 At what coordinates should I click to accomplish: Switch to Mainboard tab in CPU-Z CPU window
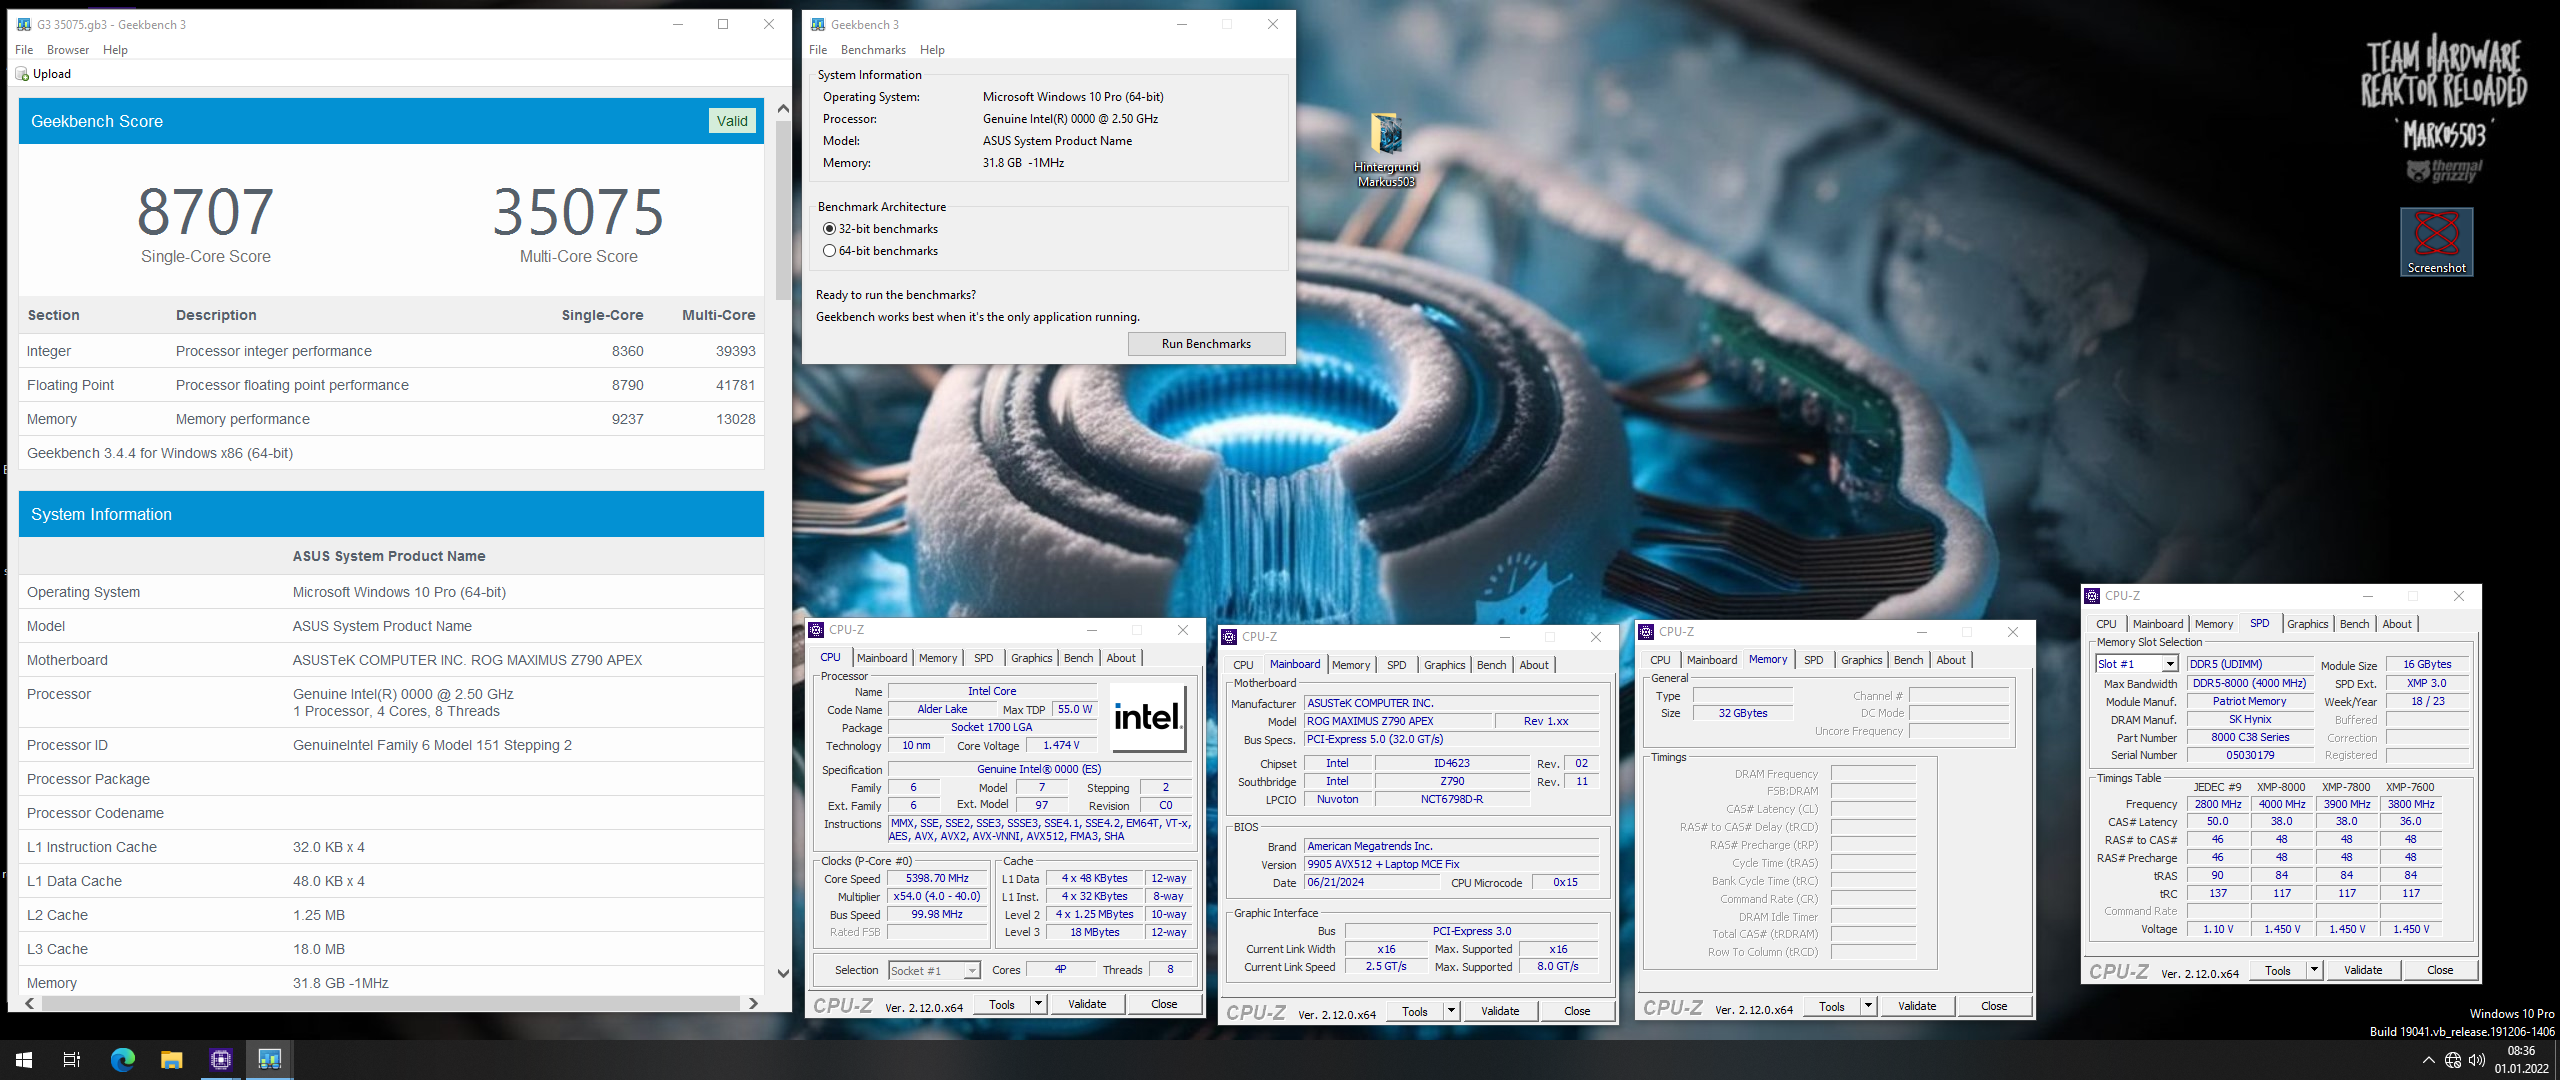click(x=882, y=658)
